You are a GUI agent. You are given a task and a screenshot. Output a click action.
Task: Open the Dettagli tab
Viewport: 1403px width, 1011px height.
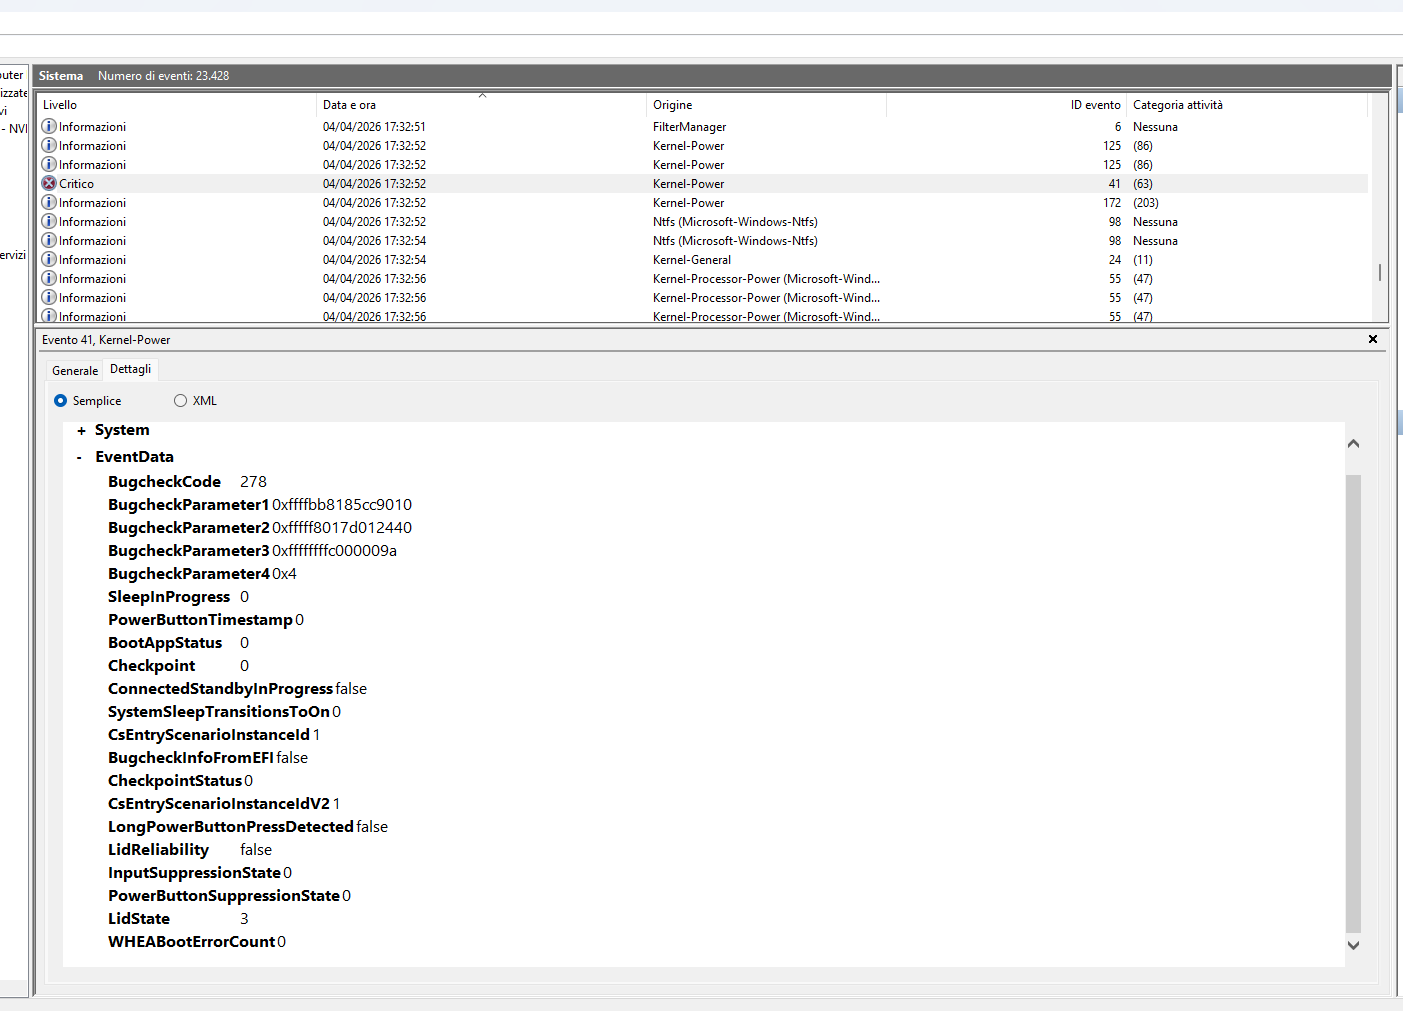tap(131, 369)
